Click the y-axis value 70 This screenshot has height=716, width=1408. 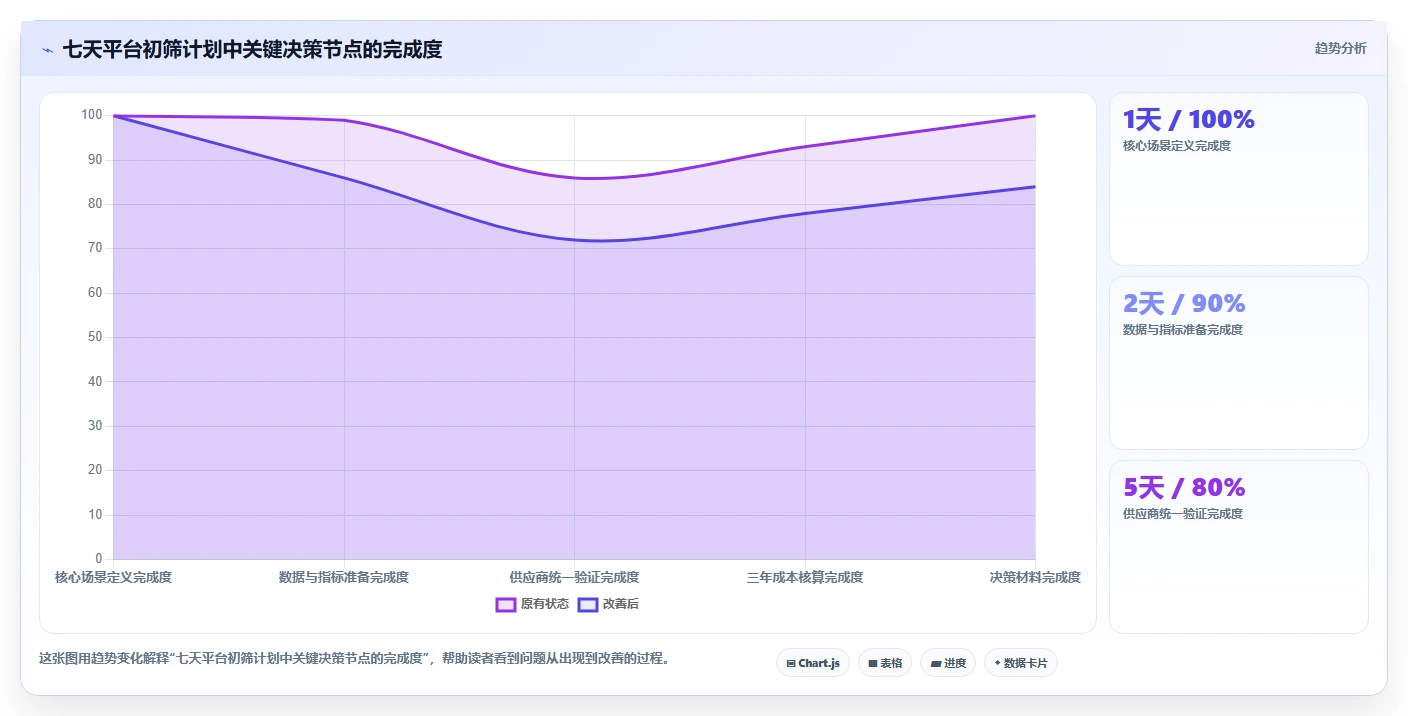[x=95, y=248]
